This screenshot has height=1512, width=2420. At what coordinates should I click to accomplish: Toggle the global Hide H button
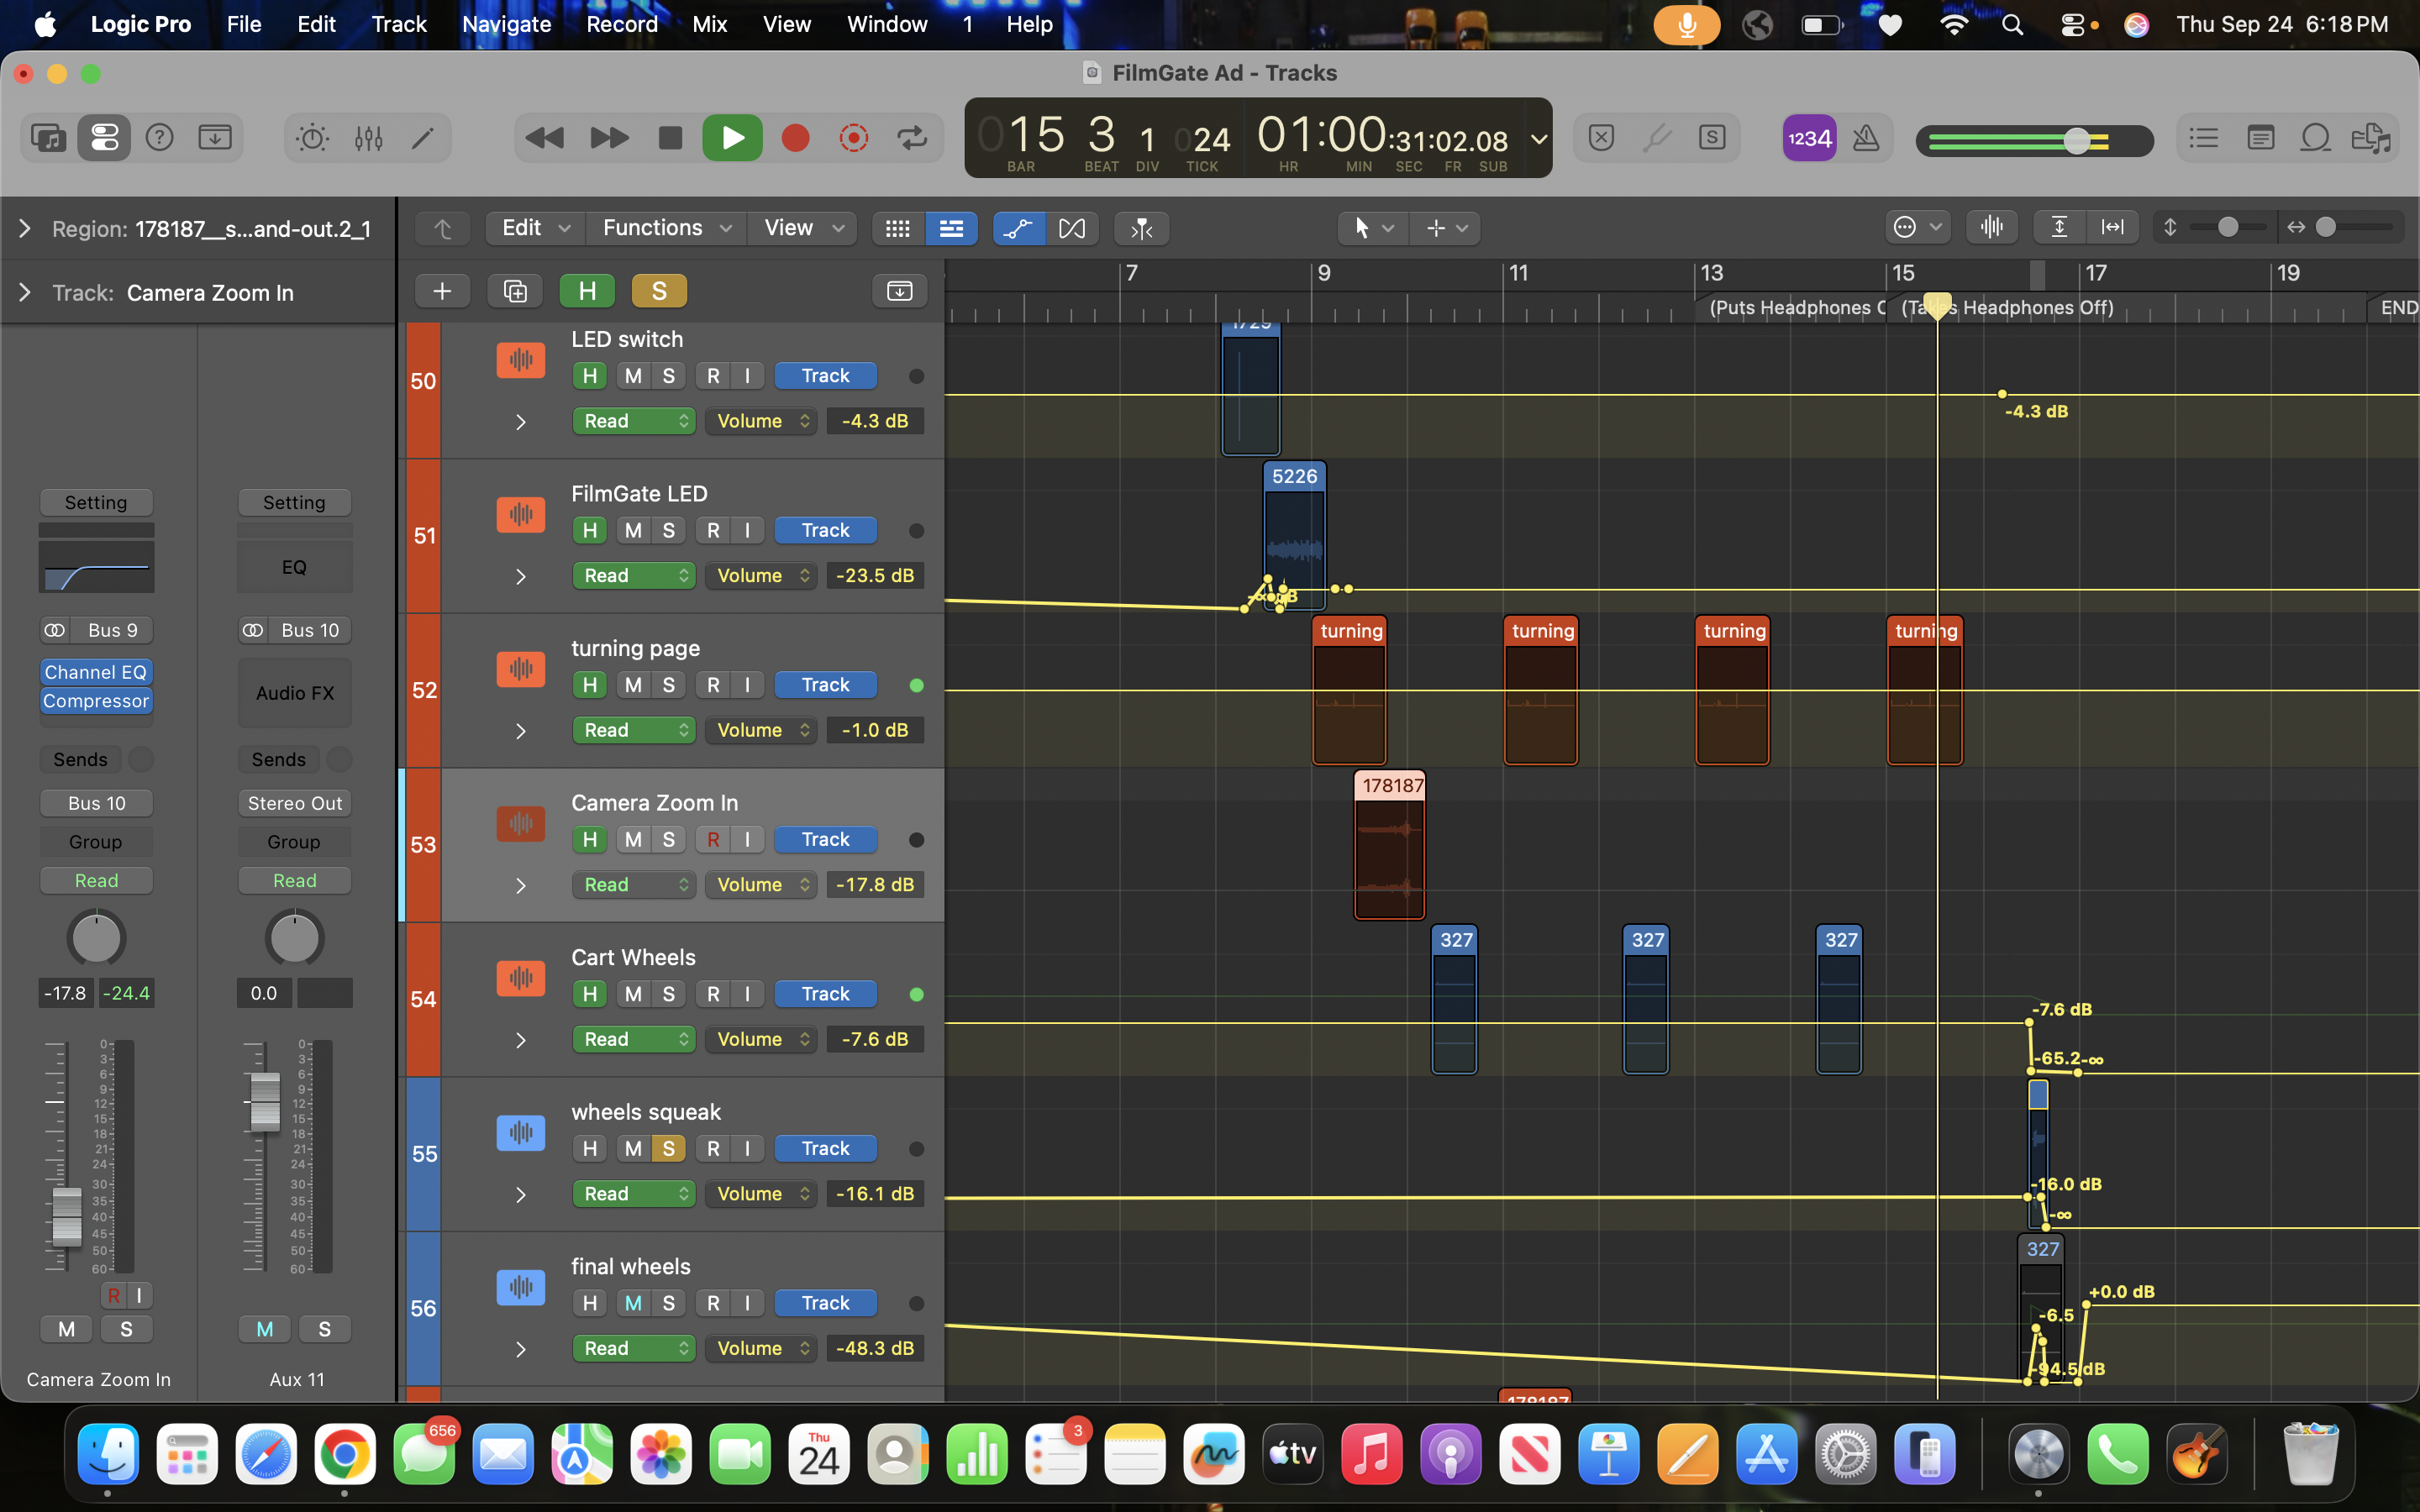pyautogui.click(x=587, y=291)
